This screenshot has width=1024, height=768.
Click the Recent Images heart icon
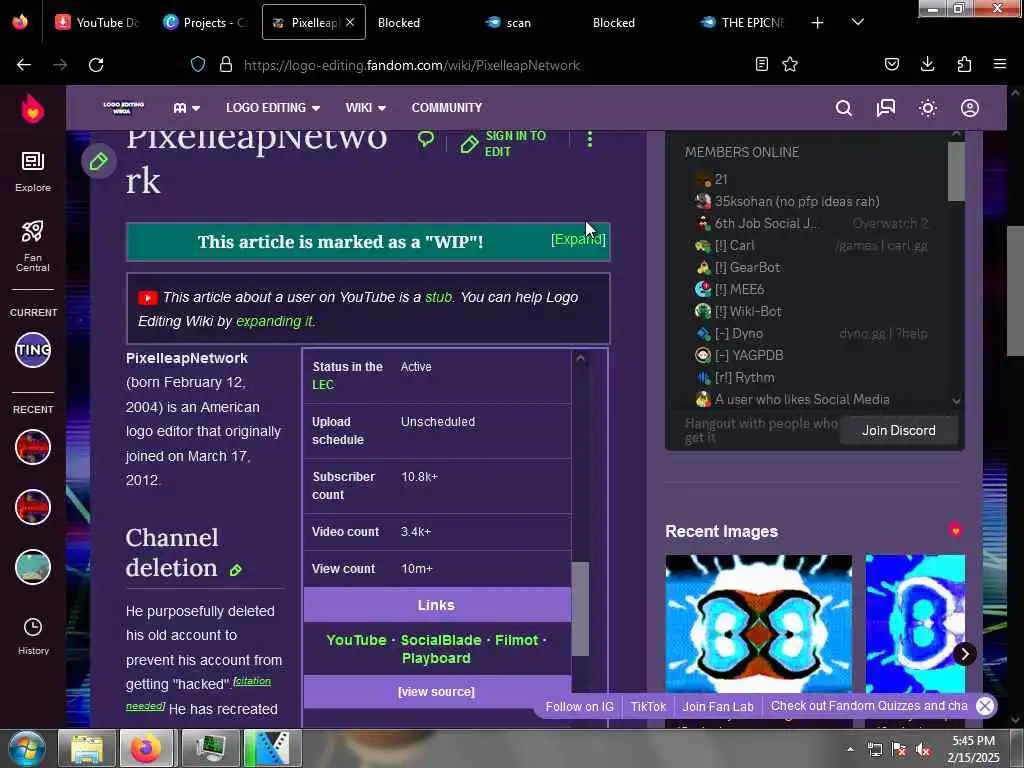point(955,530)
